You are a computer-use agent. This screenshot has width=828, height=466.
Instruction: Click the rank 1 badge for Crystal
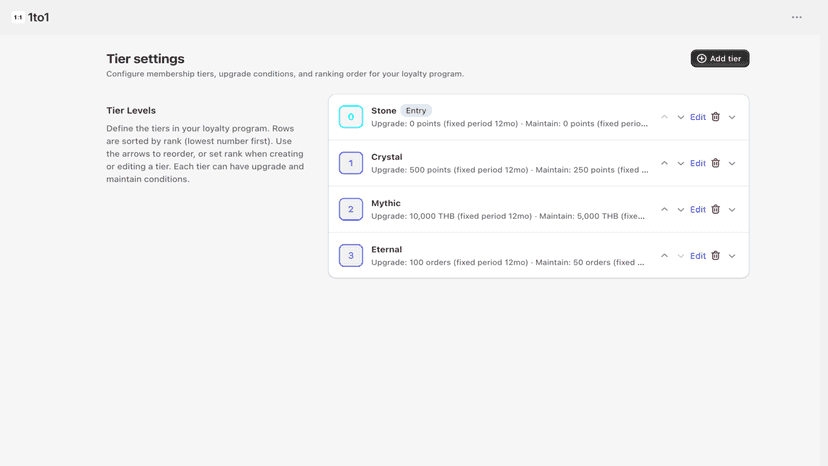pyautogui.click(x=351, y=163)
